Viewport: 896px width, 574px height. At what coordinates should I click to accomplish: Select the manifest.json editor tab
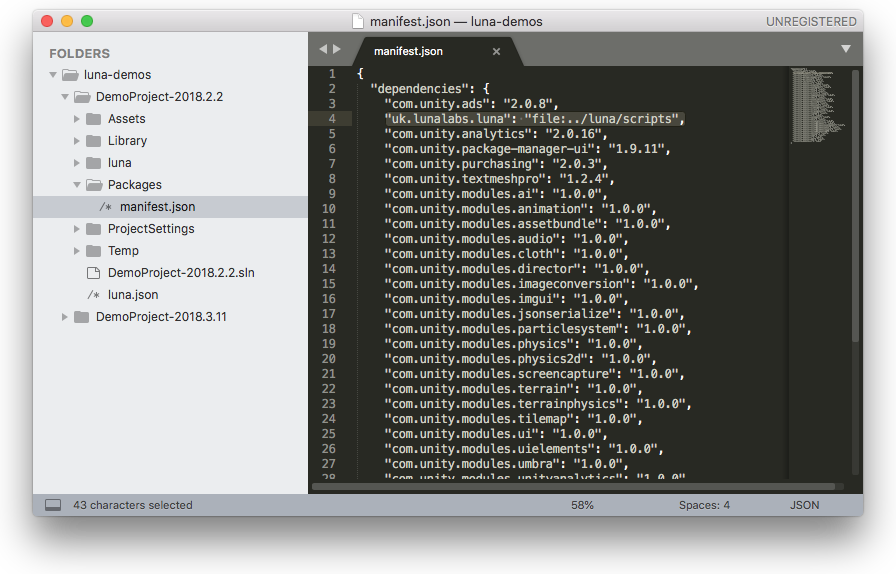[408, 51]
